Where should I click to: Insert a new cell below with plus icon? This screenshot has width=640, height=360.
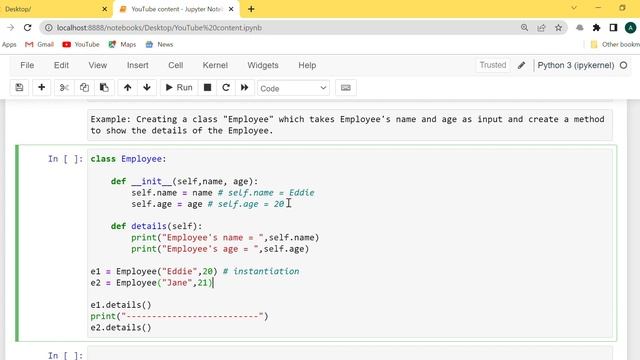[x=41, y=87]
